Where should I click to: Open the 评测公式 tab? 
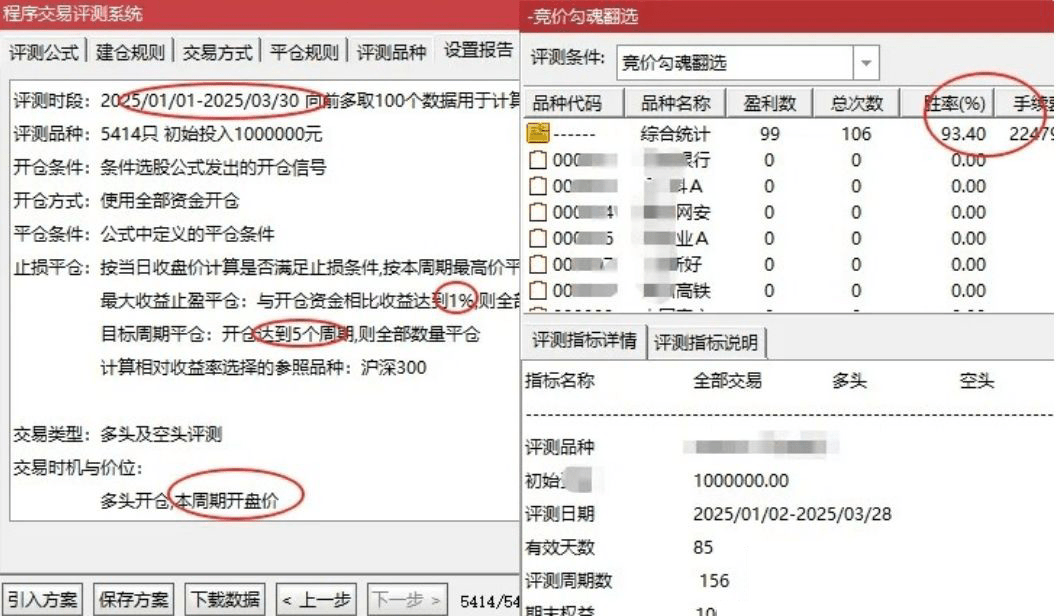coord(44,52)
